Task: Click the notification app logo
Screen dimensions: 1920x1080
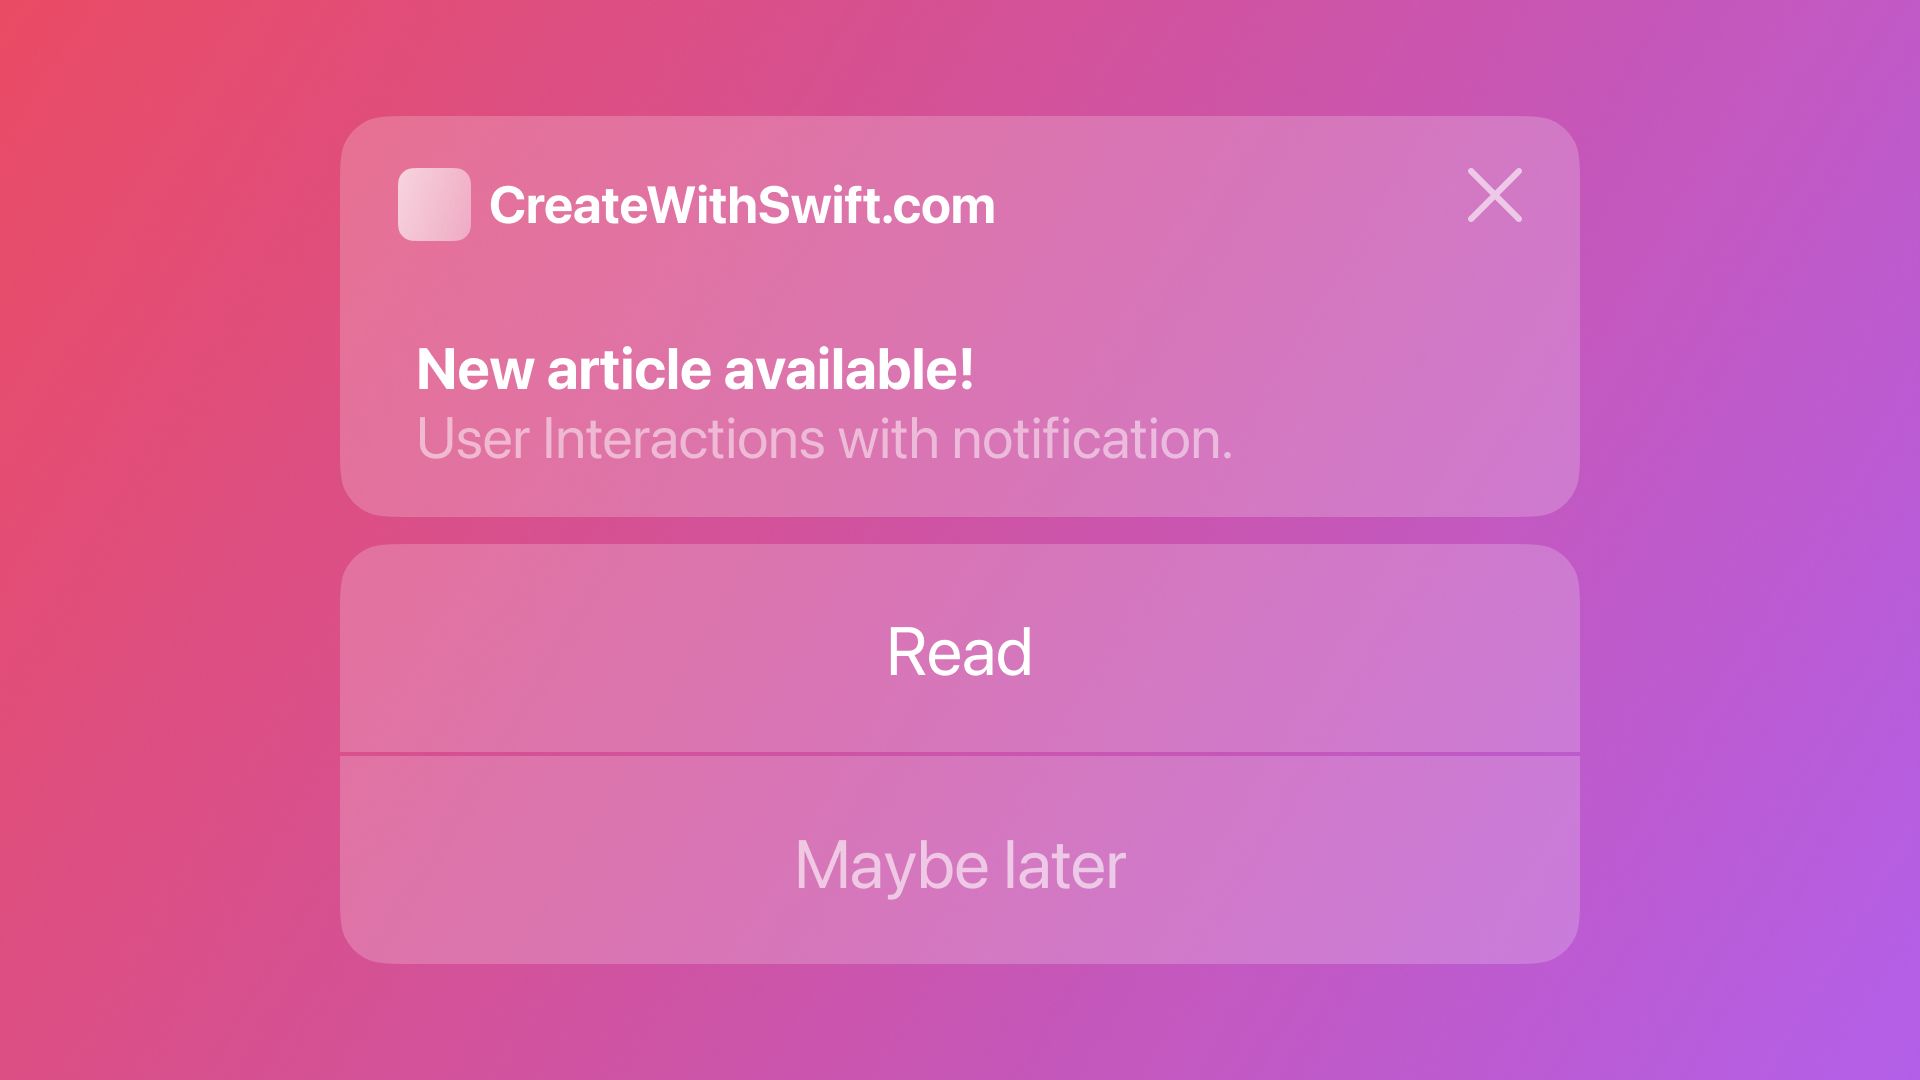Action: 434,203
